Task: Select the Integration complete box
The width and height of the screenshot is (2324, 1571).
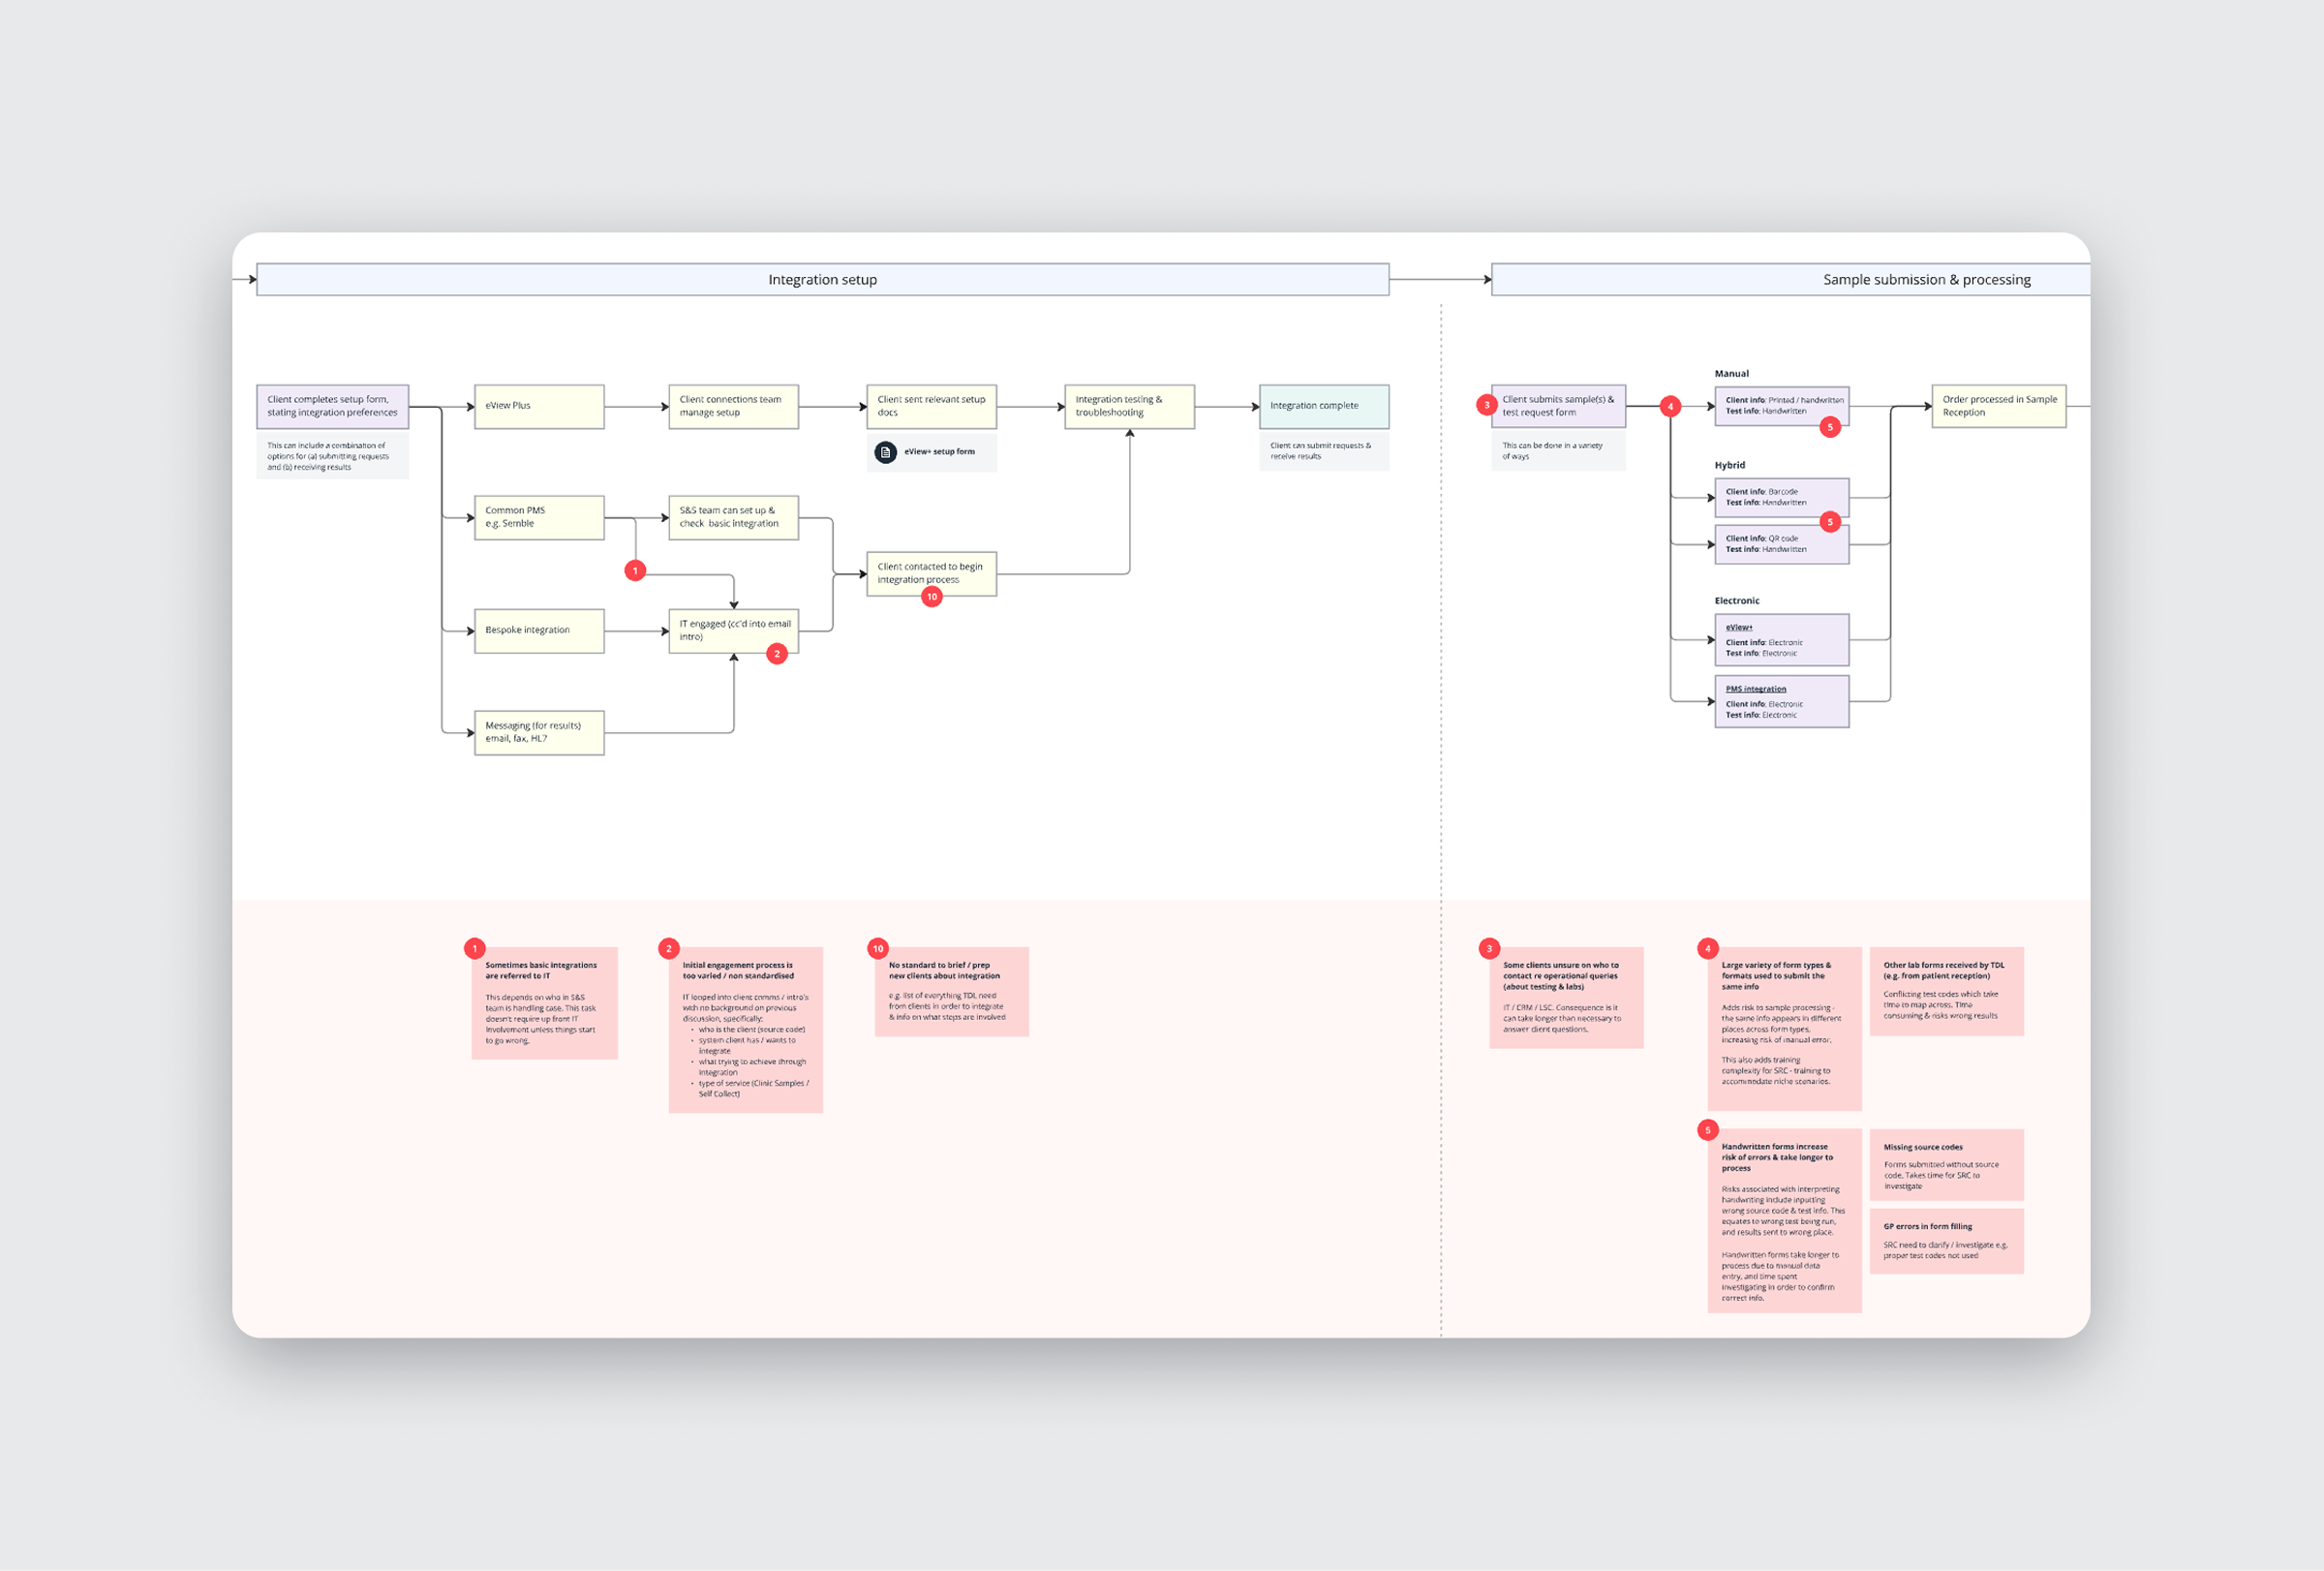Action: 1324,407
